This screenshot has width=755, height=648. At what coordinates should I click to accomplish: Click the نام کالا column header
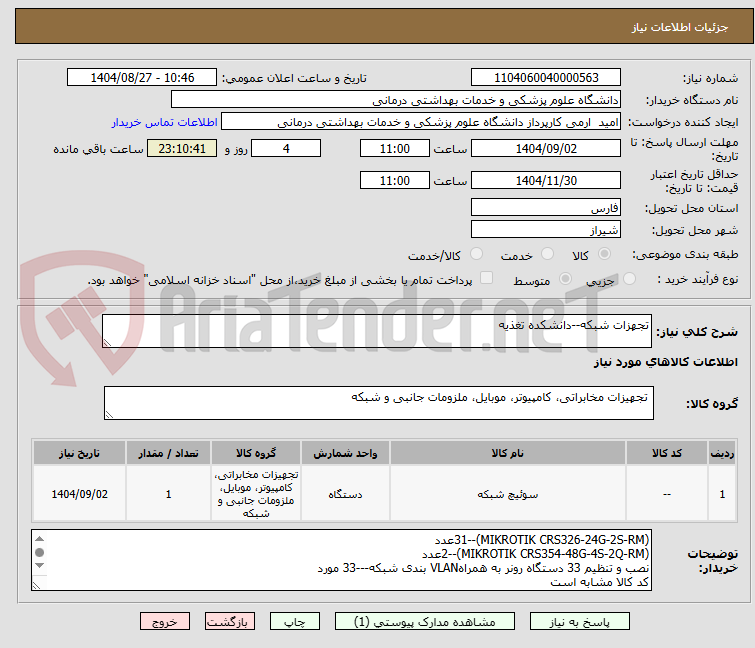[508, 453]
